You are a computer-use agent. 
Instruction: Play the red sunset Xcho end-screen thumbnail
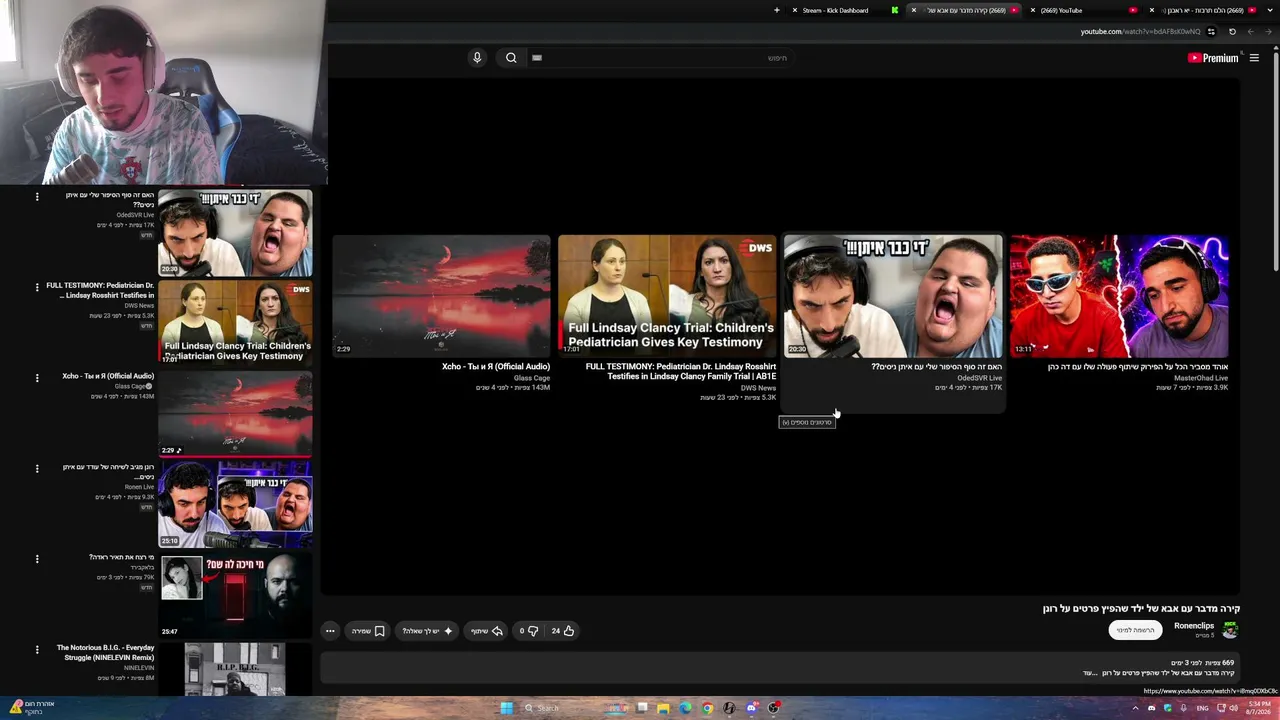441,296
